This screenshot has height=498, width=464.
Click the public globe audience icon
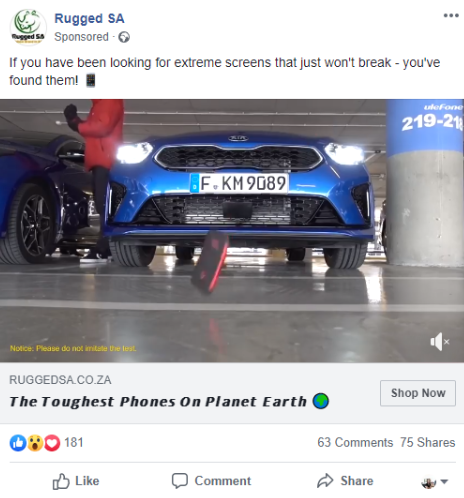point(124,37)
